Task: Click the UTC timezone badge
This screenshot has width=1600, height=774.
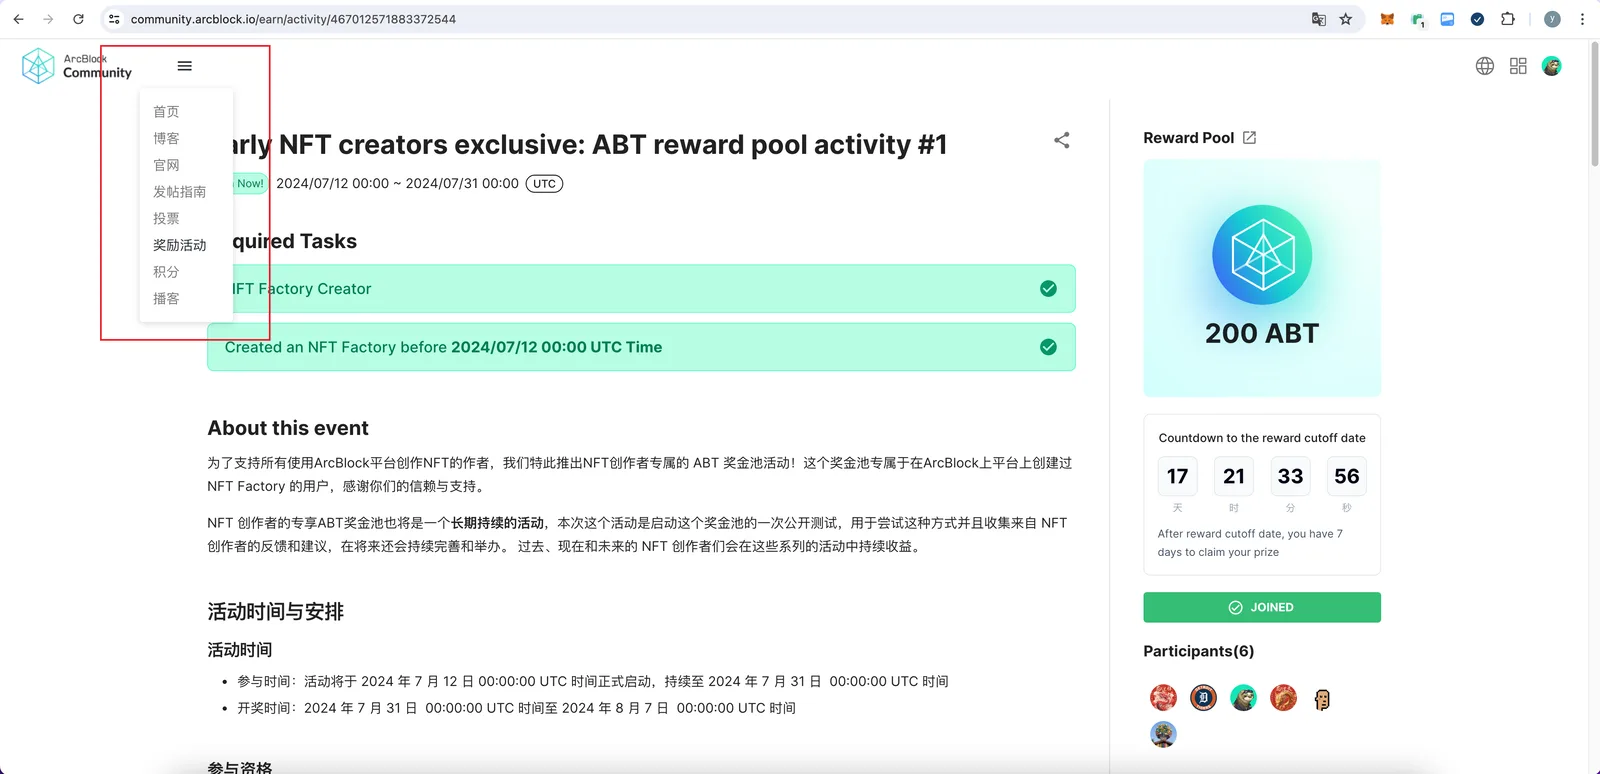Action: pyautogui.click(x=544, y=184)
